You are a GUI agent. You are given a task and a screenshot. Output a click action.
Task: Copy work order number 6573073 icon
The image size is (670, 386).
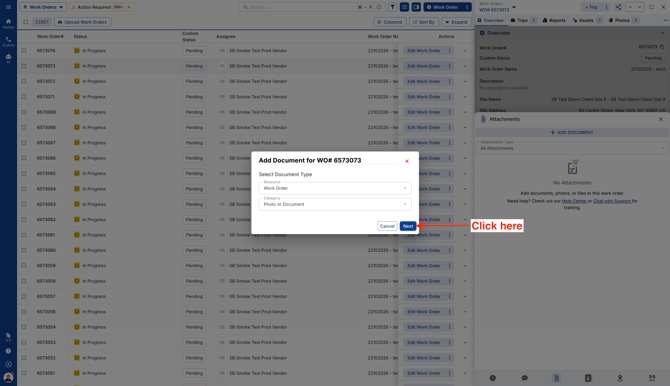tap(662, 47)
